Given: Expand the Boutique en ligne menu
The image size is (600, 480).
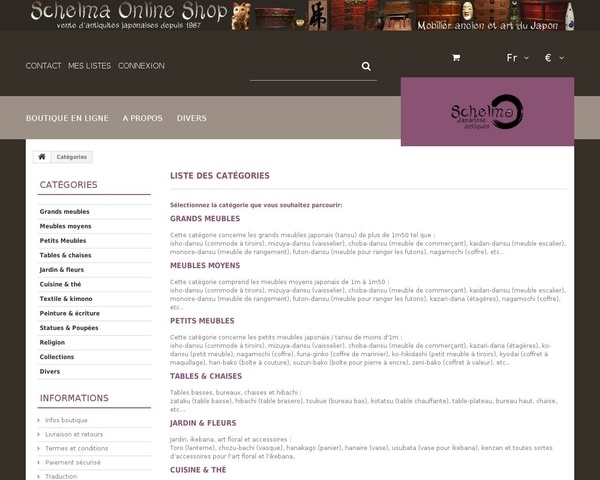Looking at the screenshot, I should [x=67, y=118].
